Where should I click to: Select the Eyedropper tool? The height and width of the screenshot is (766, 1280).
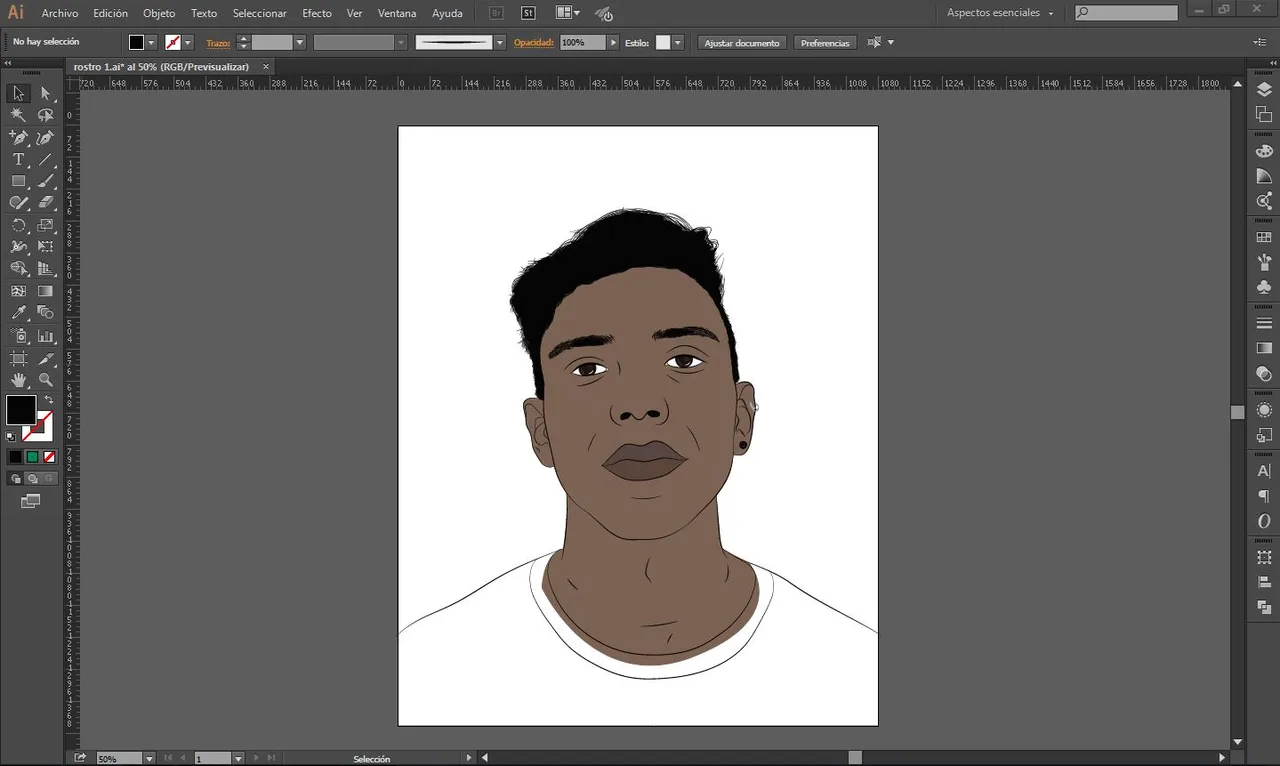click(x=18, y=313)
